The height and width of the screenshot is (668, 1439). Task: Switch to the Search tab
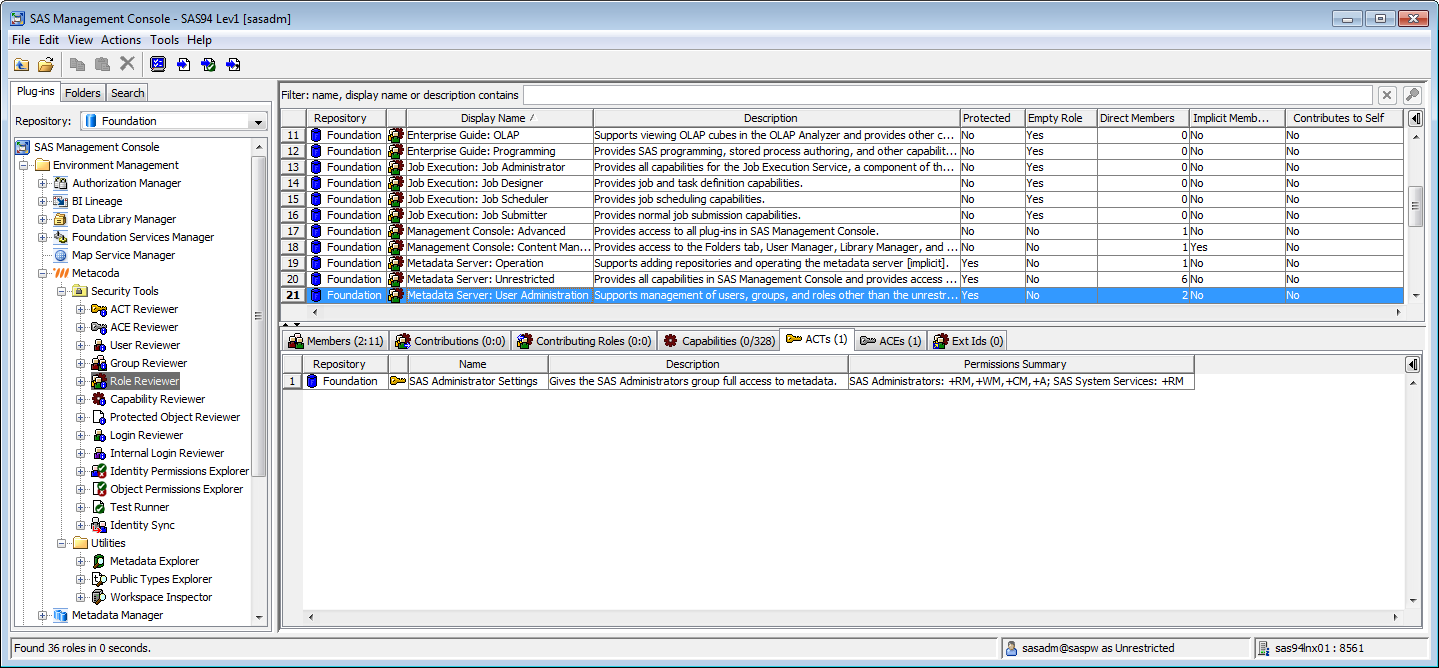[127, 93]
